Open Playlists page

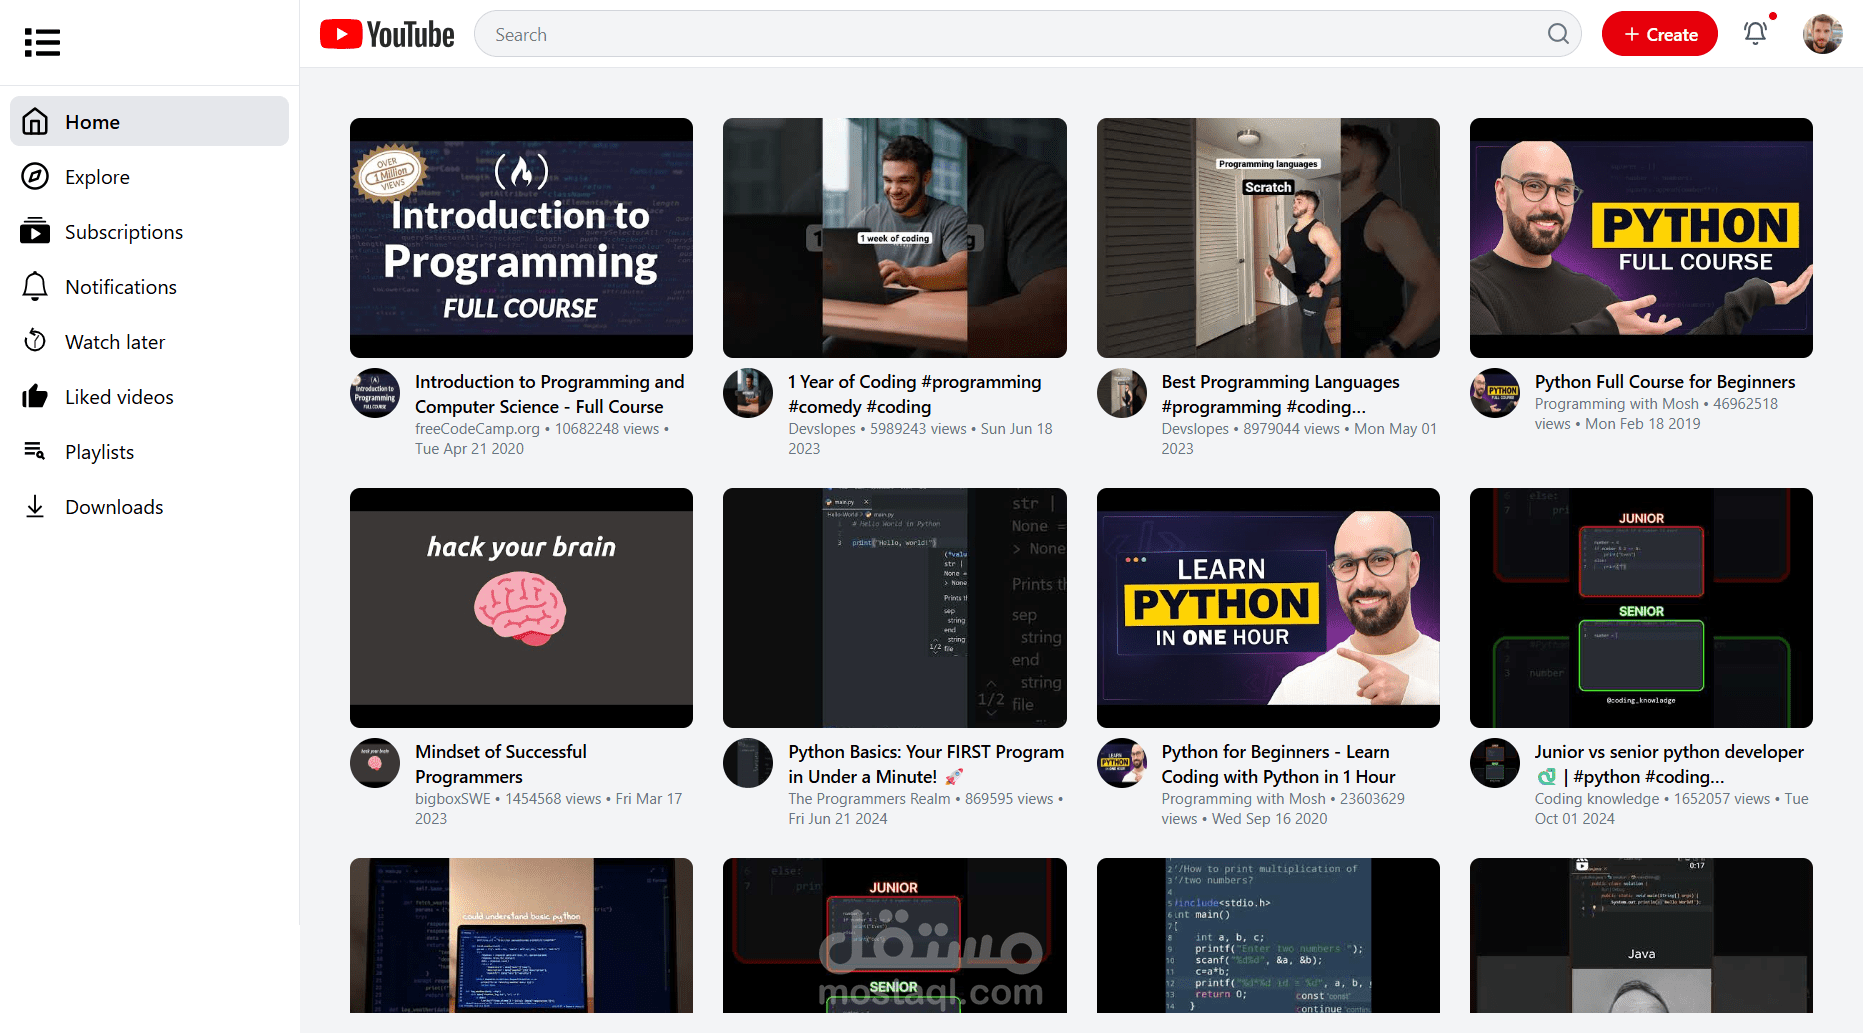(x=149, y=451)
